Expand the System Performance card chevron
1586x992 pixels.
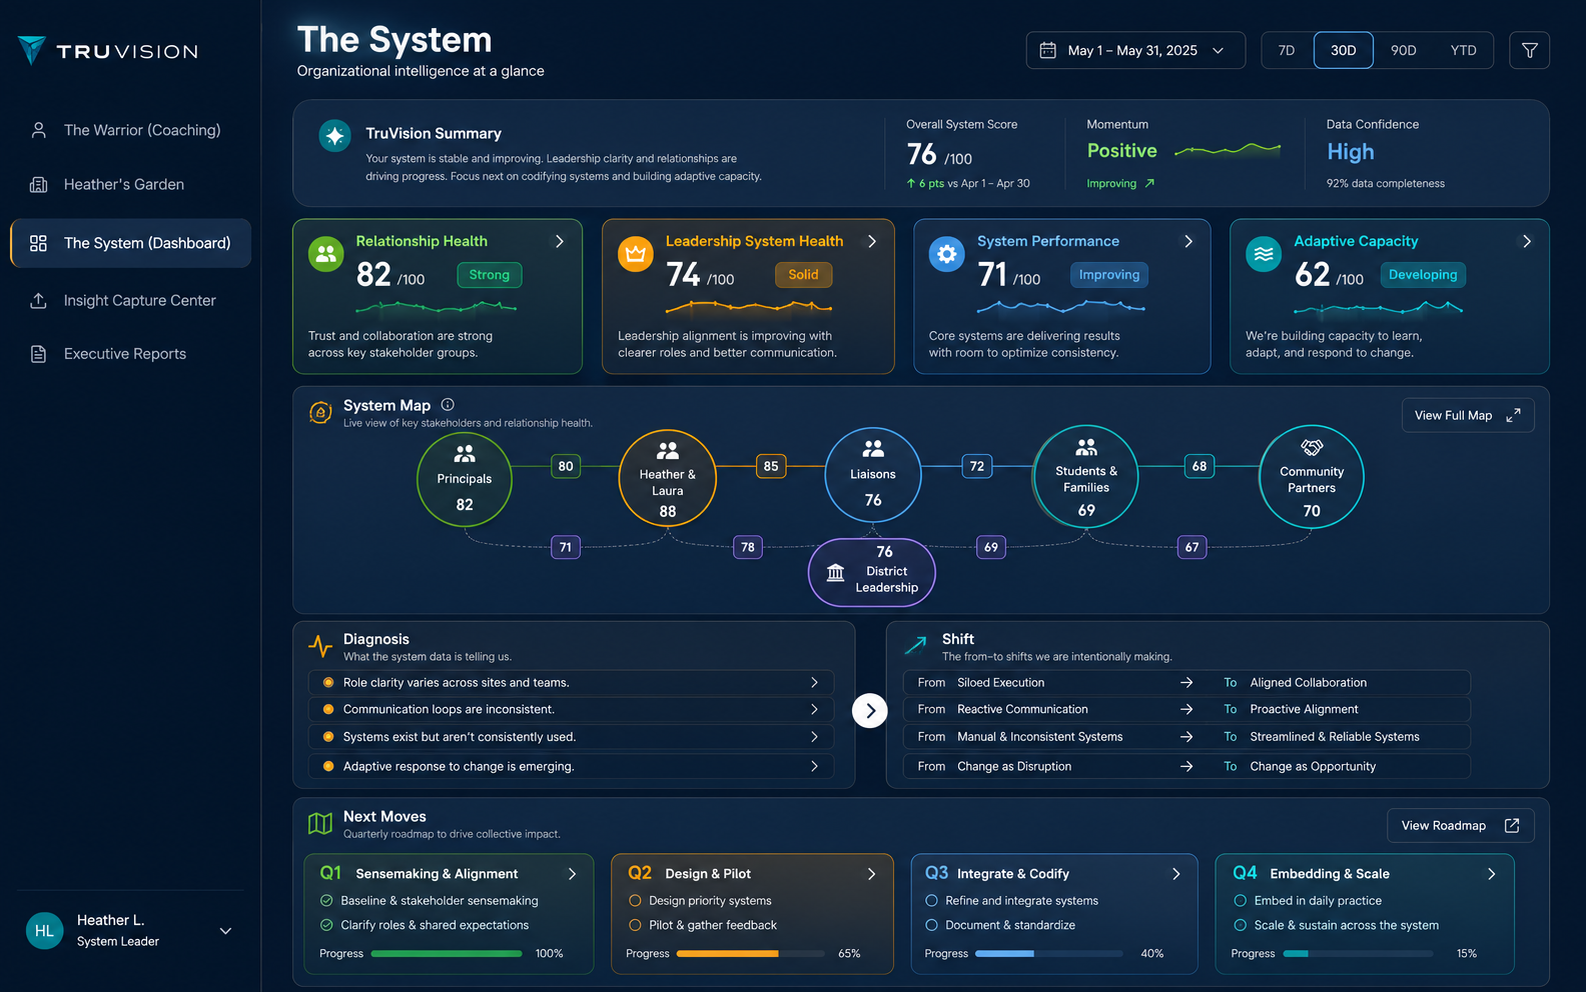[x=1188, y=241]
